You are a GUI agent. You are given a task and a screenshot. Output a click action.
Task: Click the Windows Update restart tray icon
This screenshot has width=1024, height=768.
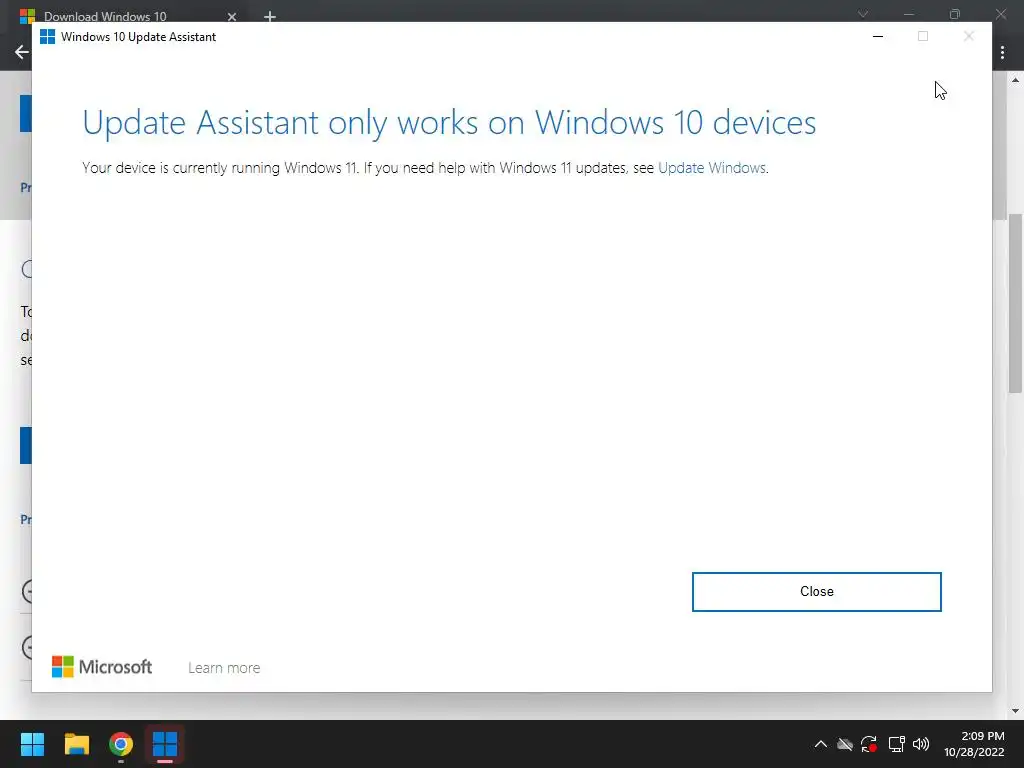(x=869, y=744)
